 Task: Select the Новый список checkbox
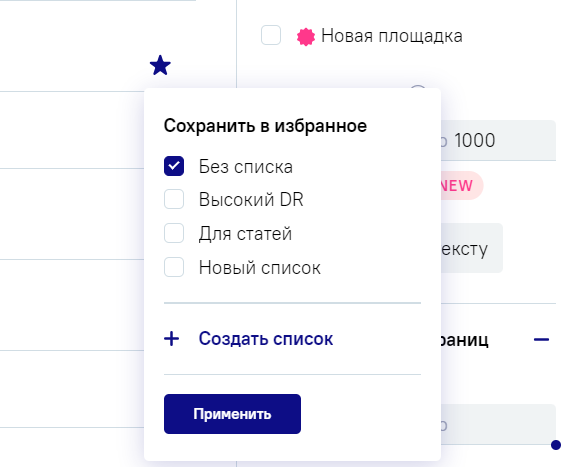(x=174, y=267)
